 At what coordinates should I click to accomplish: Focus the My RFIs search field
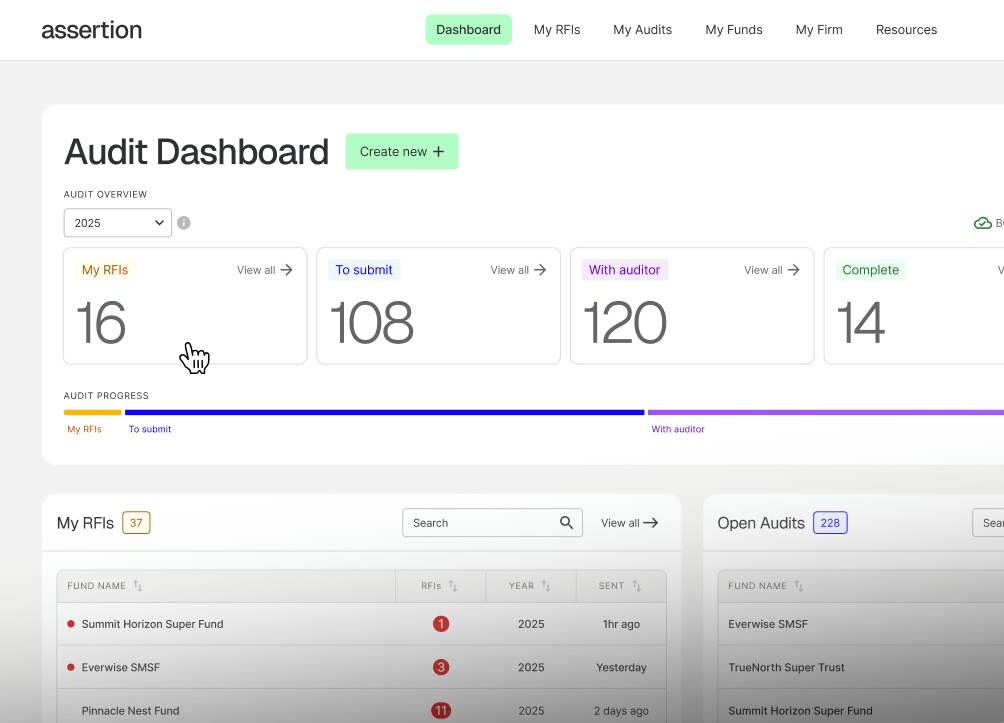click(492, 523)
